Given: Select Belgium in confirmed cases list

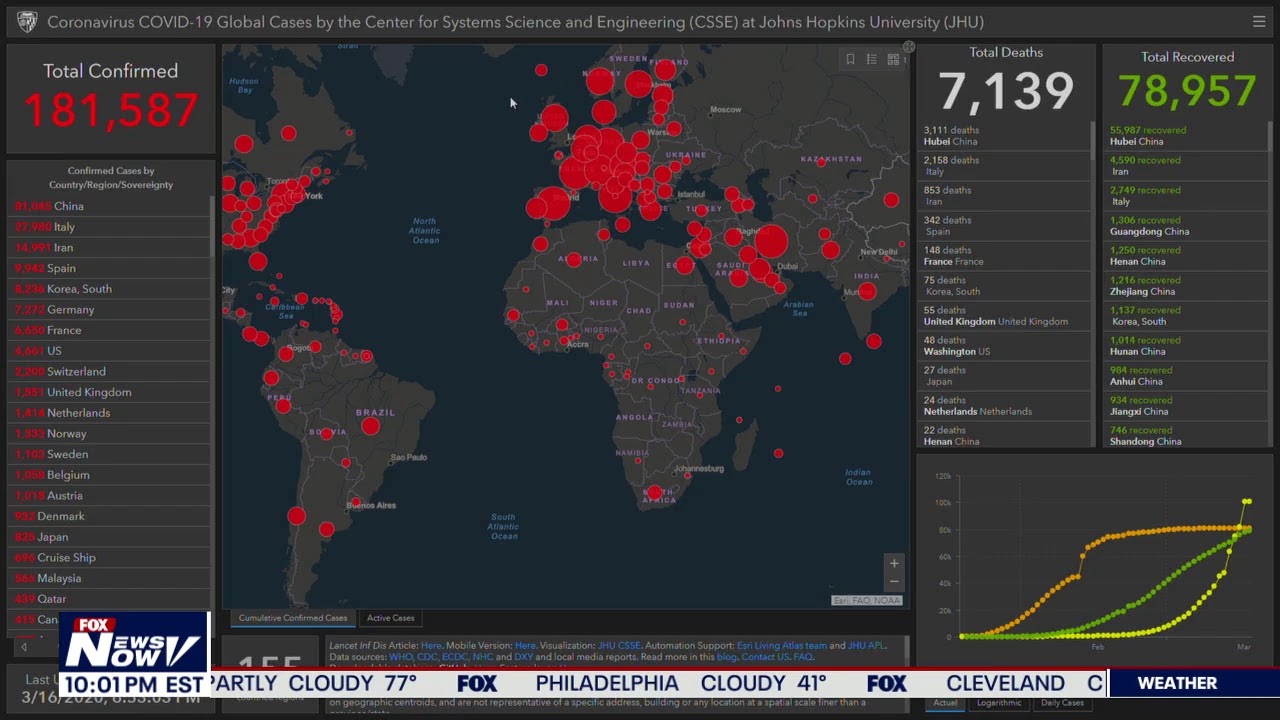Looking at the screenshot, I should coord(110,475).
